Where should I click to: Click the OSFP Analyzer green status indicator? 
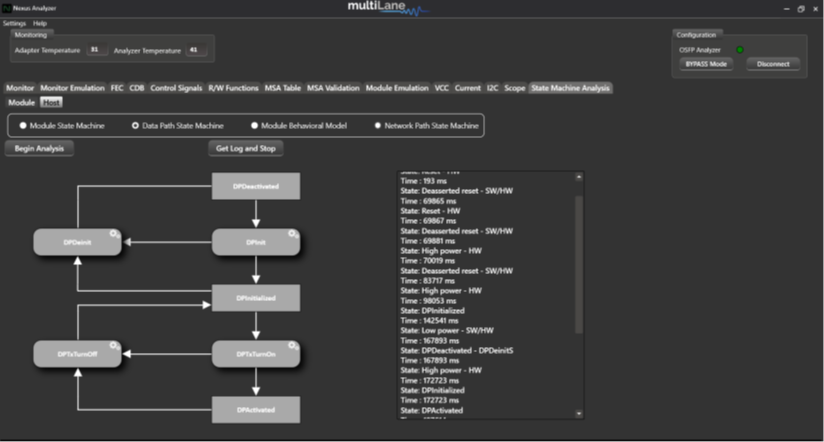(740, 49)
